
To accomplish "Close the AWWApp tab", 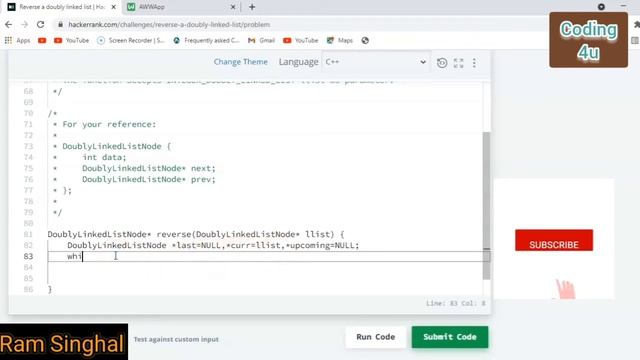I will tap(233, 7).
